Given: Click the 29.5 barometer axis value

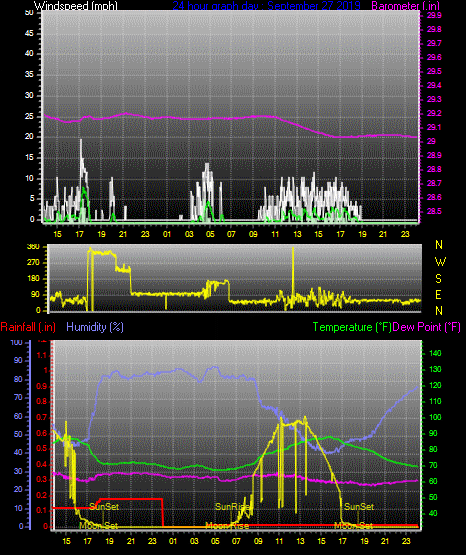Looking at the screenshot, I should point(434,71).
